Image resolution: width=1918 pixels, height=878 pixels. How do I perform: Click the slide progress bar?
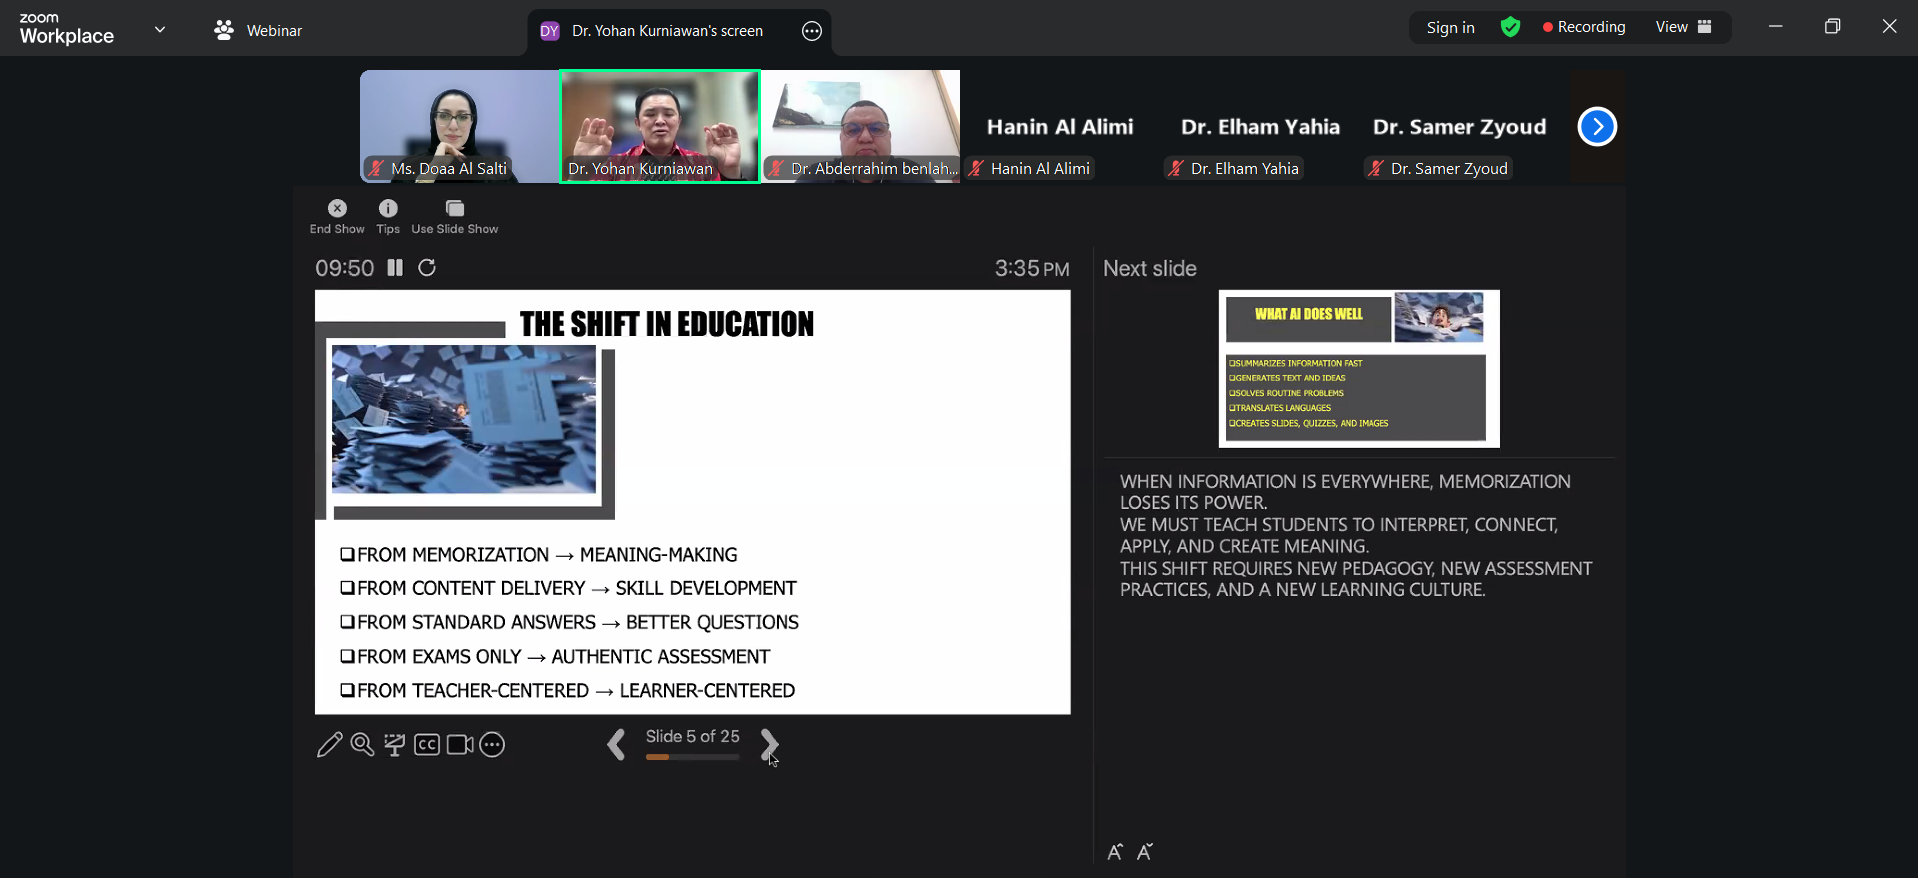pos(692,758)
